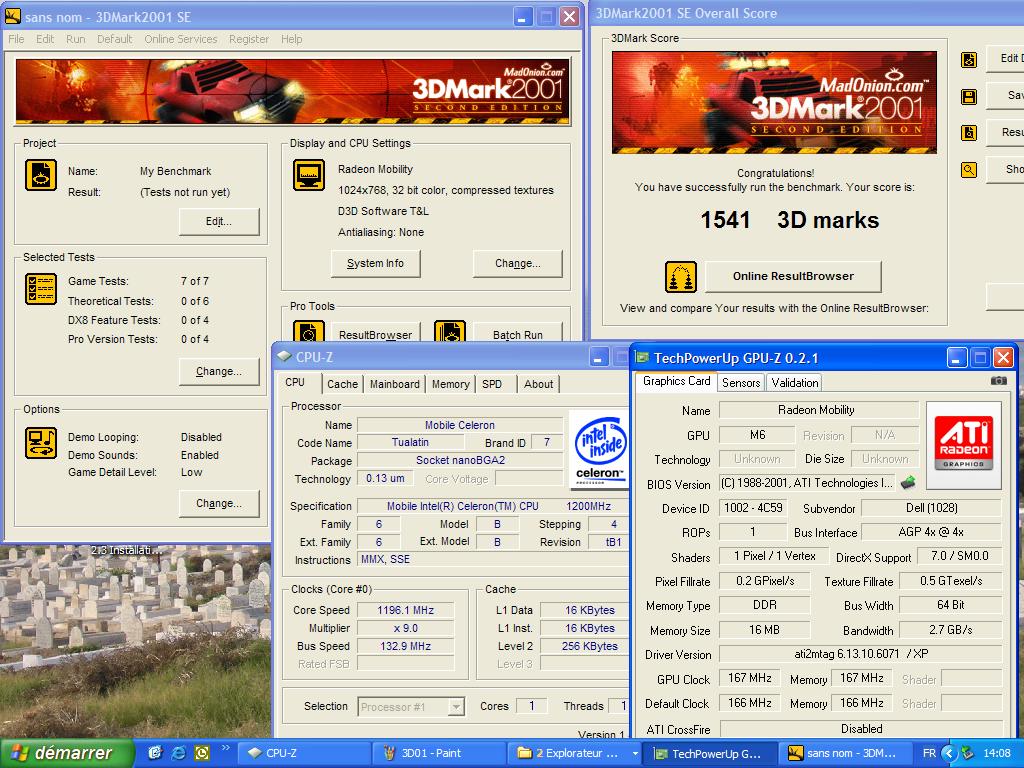
Task: Click the ATI Radeon logo in GPU-Z
Action: [964, 445]
